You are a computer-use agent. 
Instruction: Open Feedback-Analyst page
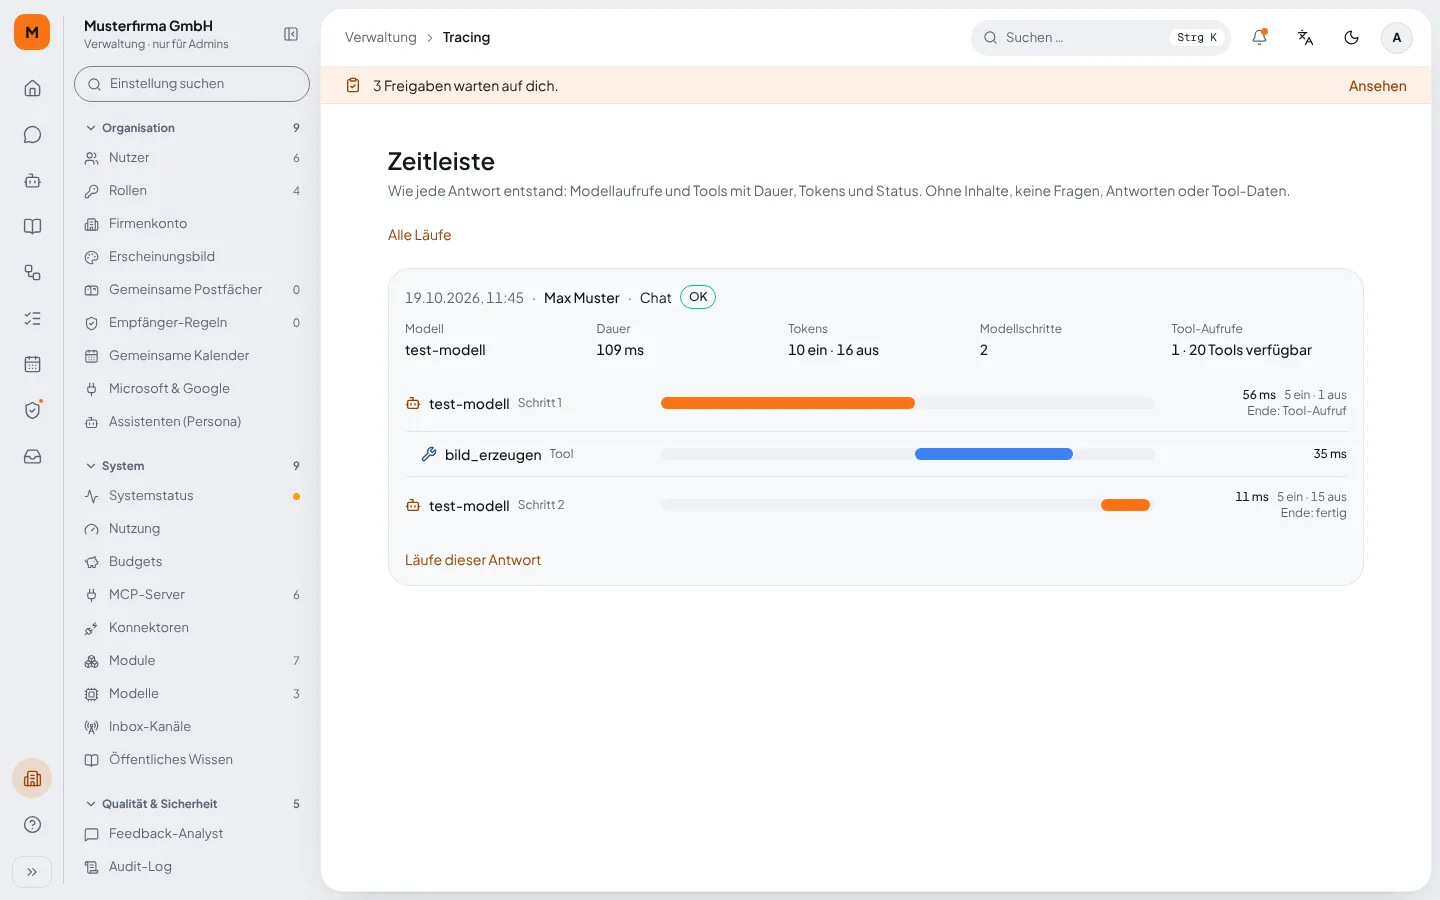click(x=192, y=834)
